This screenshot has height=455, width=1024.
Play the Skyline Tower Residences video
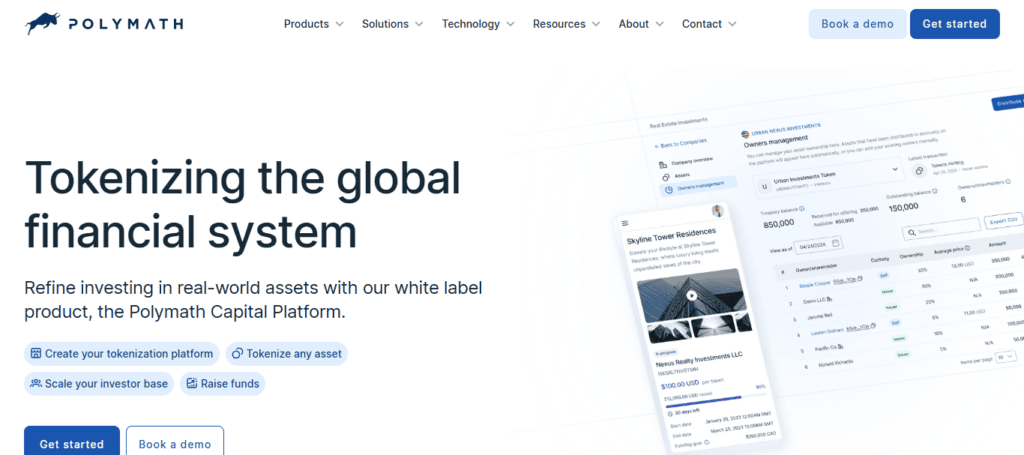(692, 295)
